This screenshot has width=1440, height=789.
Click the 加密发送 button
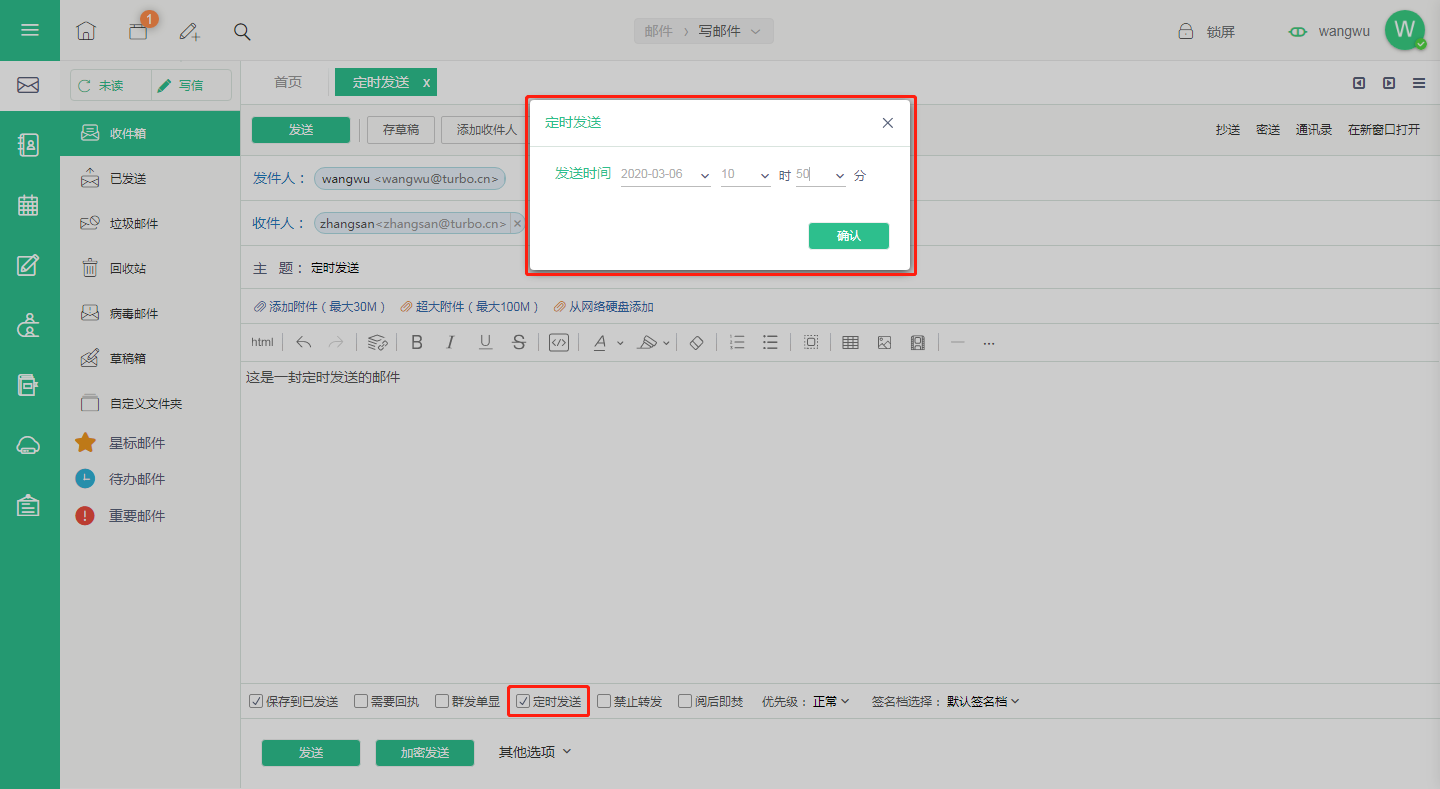point(425,753)
